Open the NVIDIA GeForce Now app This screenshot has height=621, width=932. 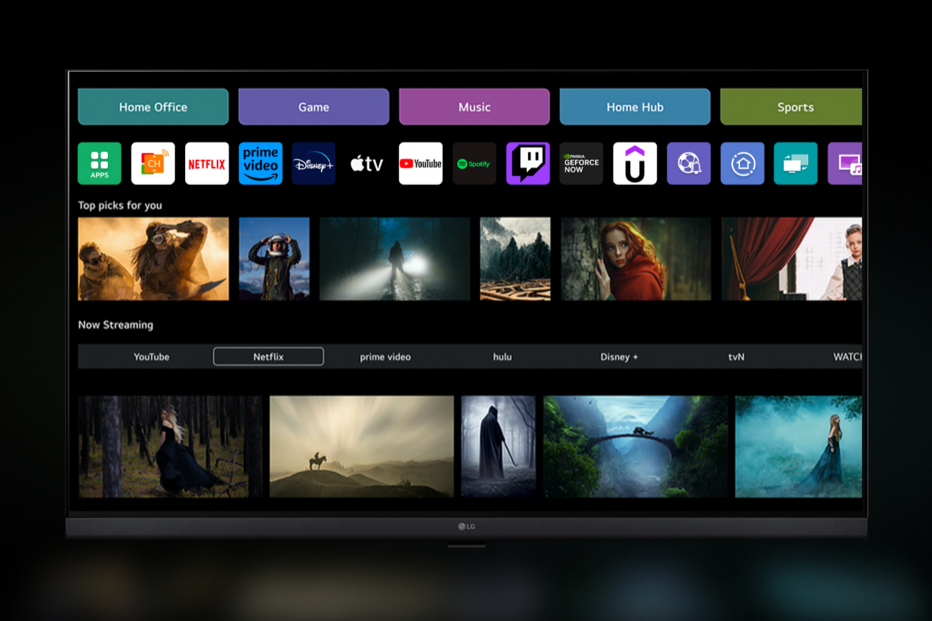(x=581, y=164)
